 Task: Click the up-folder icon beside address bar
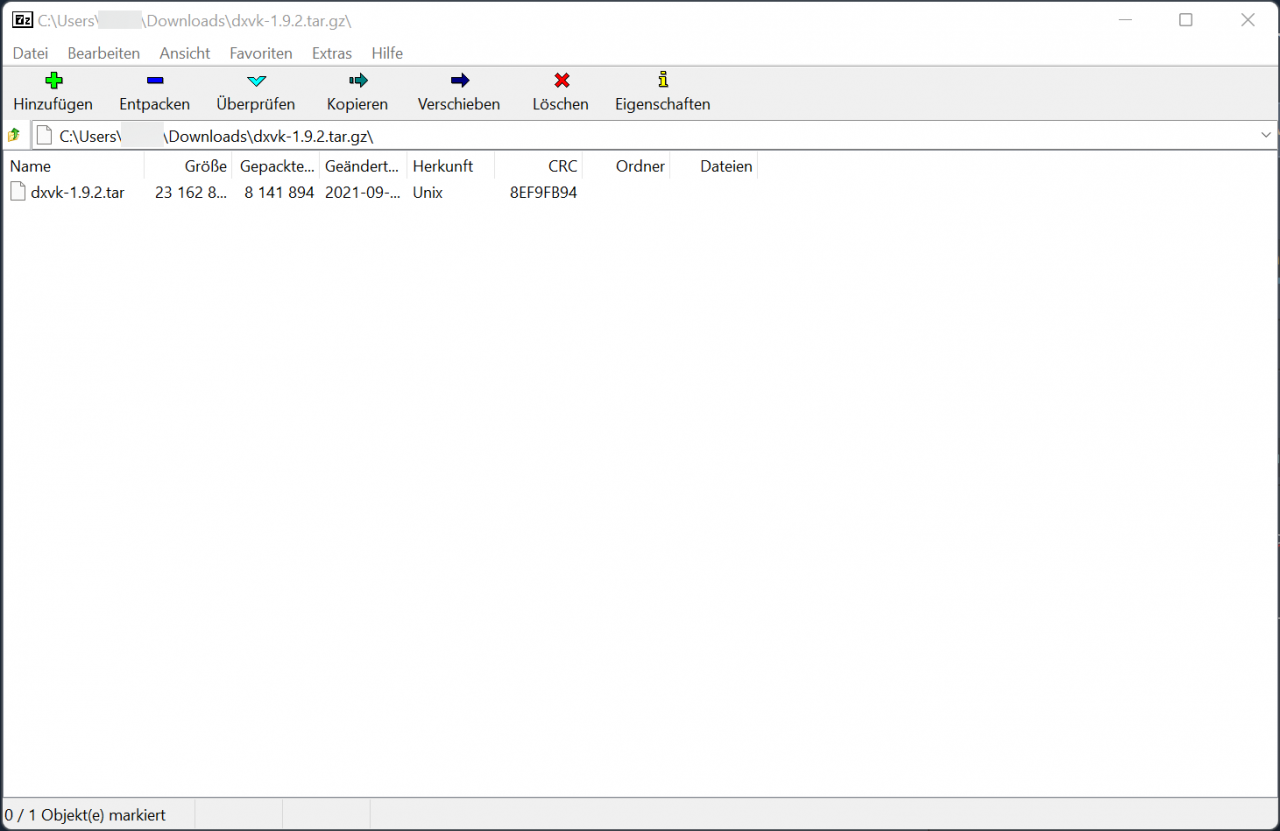click(x=14, y=135)
